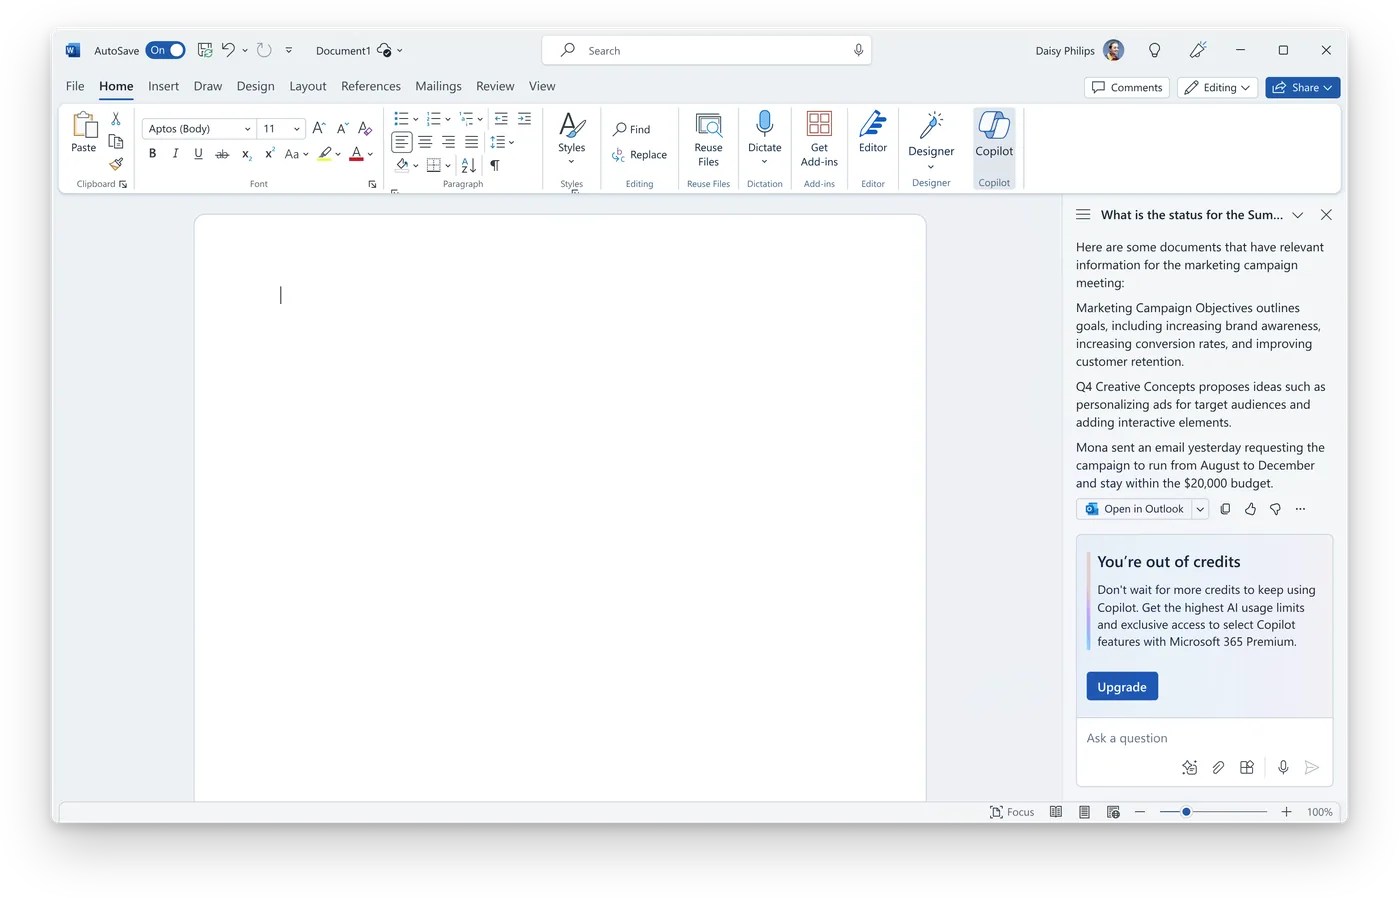Copy the Copilot response

click(x=1225, y=509)
